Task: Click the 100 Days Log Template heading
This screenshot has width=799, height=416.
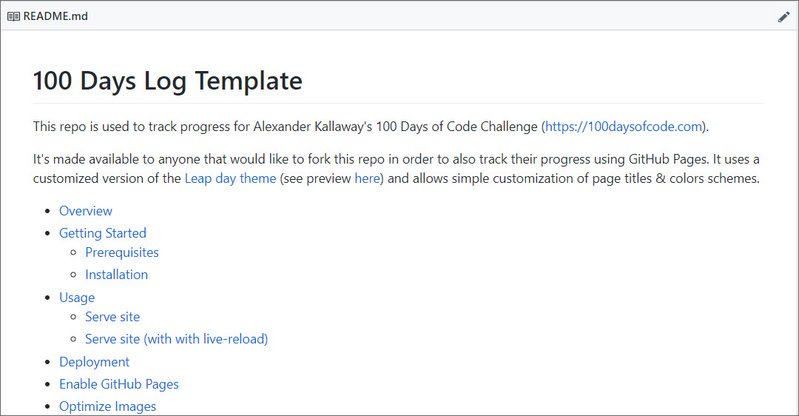Action: tap(168, 81)
